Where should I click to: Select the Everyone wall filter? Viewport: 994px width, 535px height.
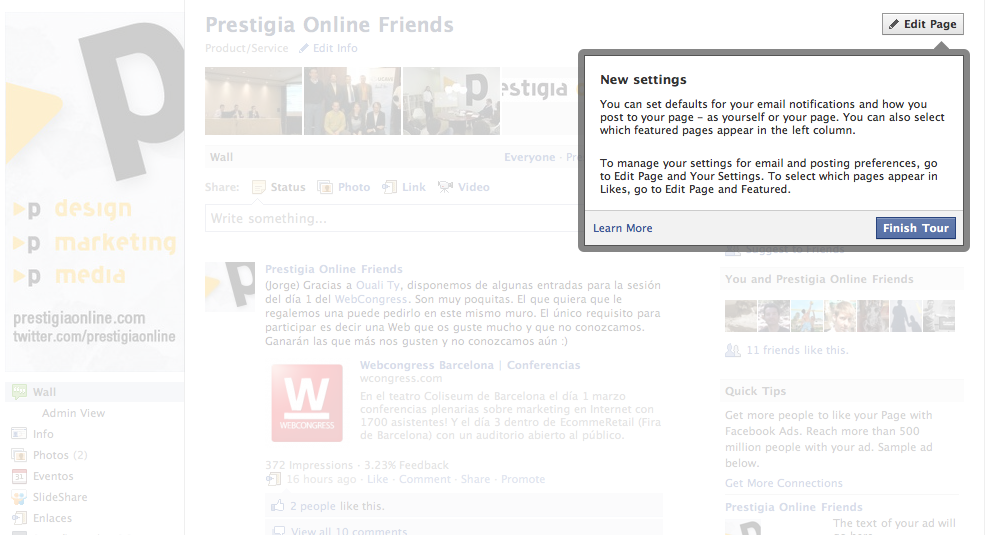[x=529, y=157]
